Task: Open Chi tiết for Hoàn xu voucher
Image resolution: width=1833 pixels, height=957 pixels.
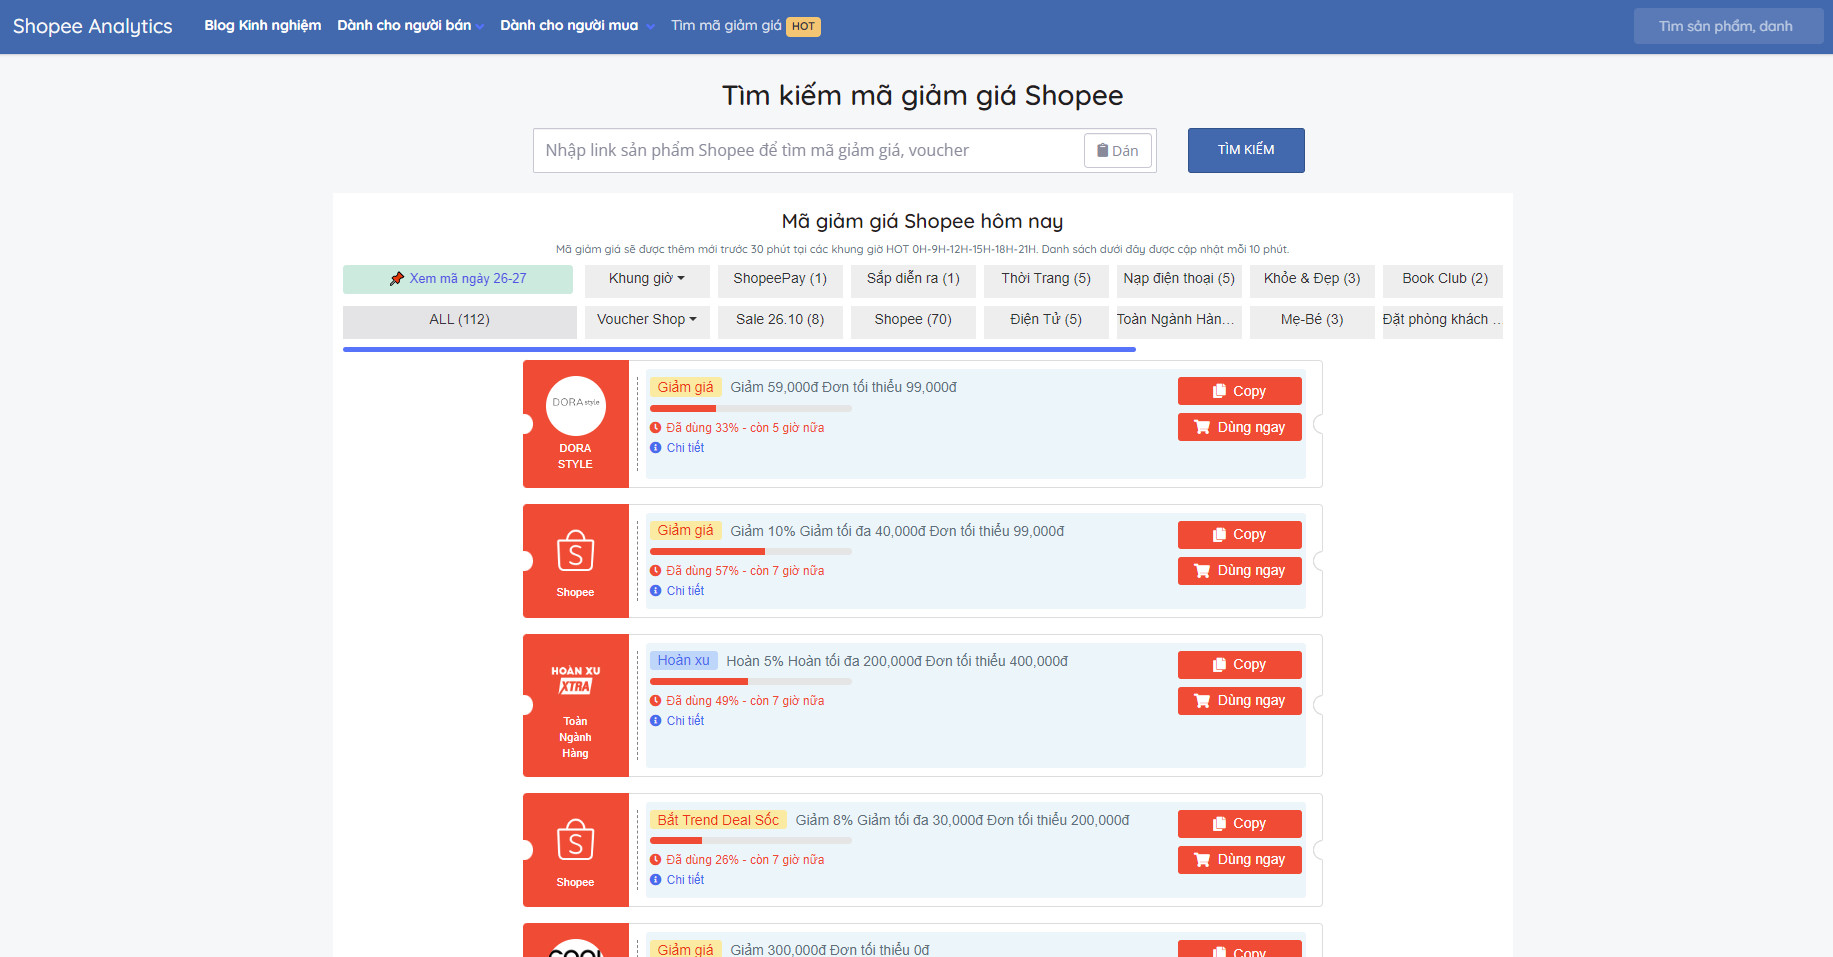Action: pos(685,721)
